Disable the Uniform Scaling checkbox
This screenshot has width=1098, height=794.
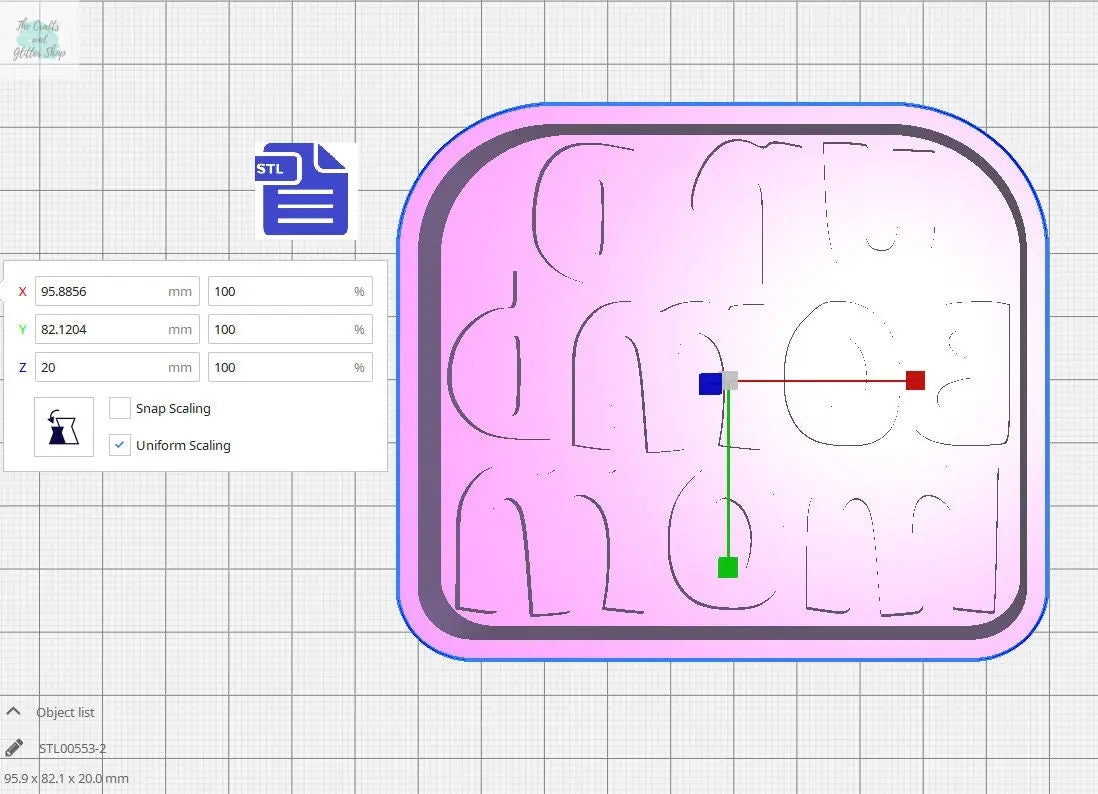point(120,445)
